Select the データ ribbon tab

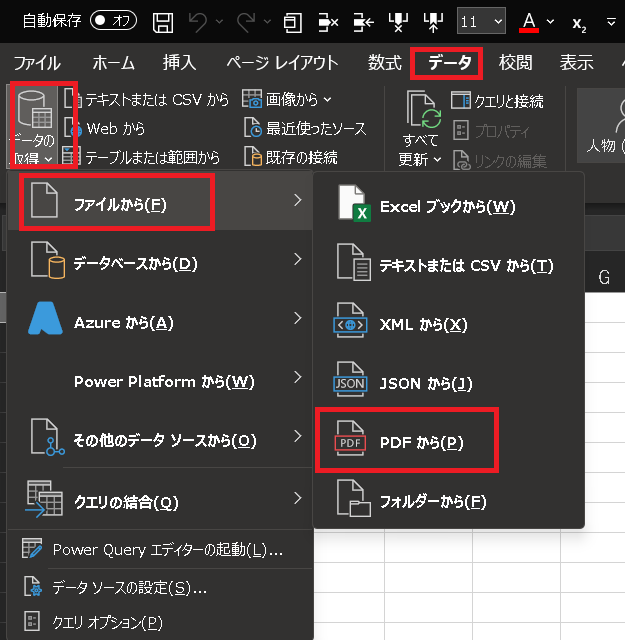tap(449, 63)
